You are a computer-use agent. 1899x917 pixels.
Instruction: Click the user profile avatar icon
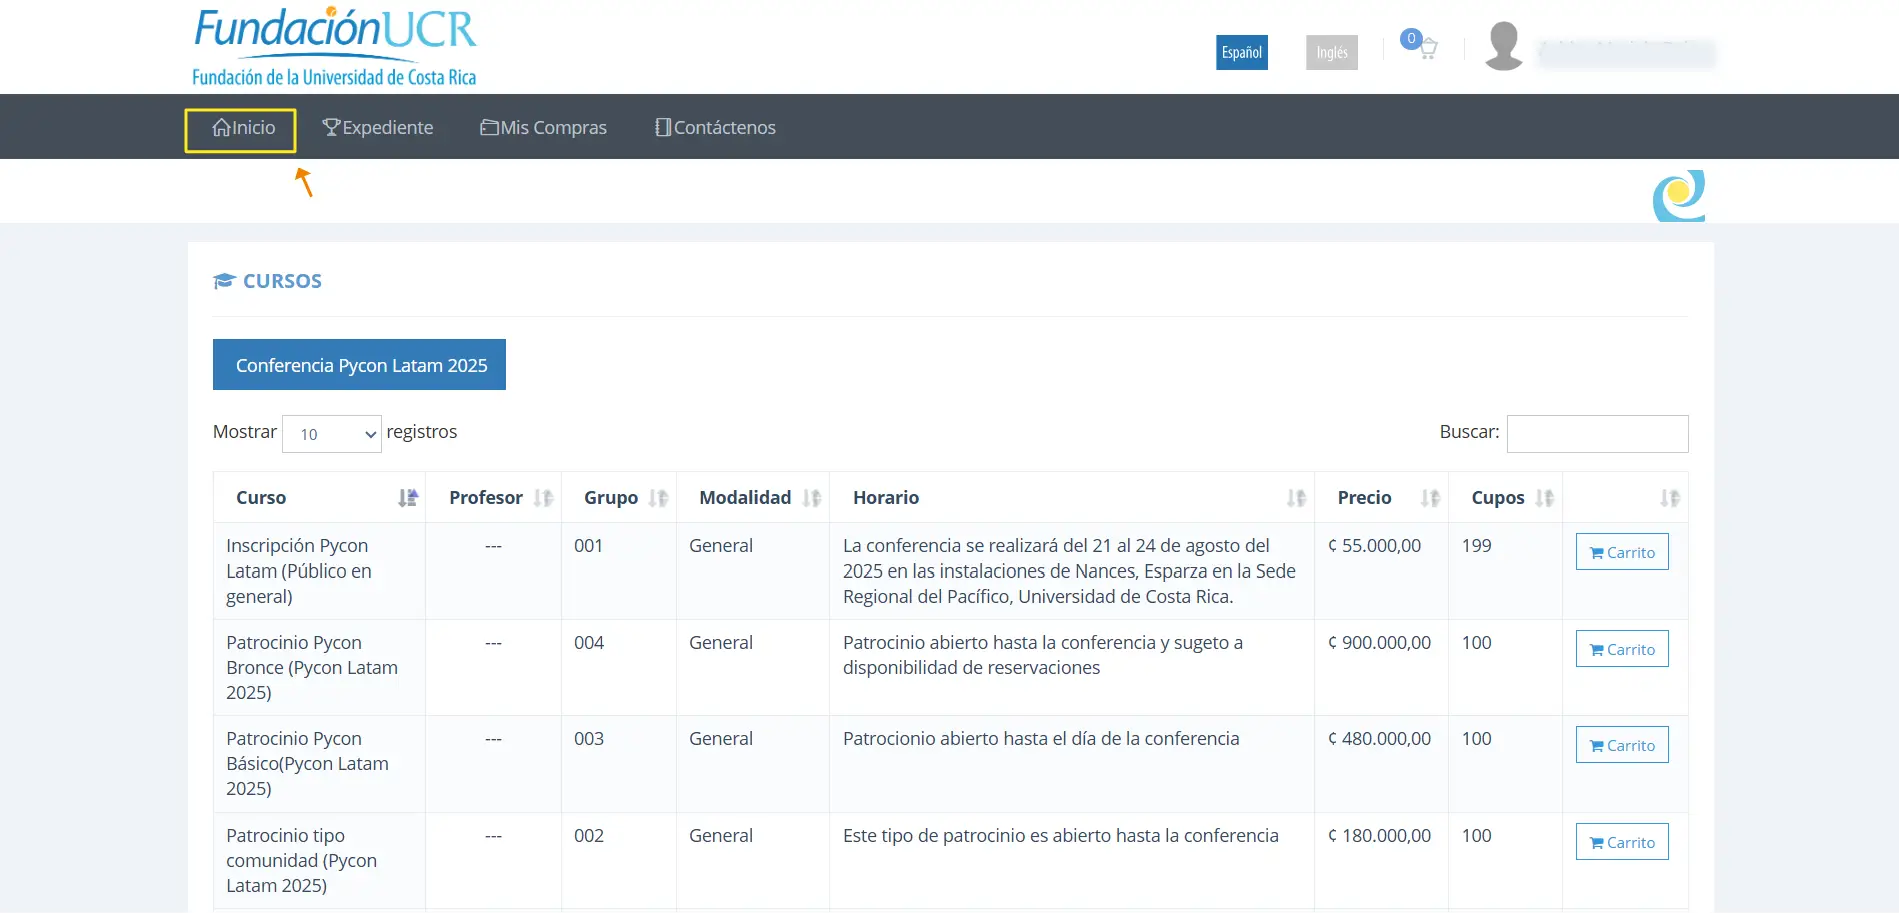click(1503, 46)
